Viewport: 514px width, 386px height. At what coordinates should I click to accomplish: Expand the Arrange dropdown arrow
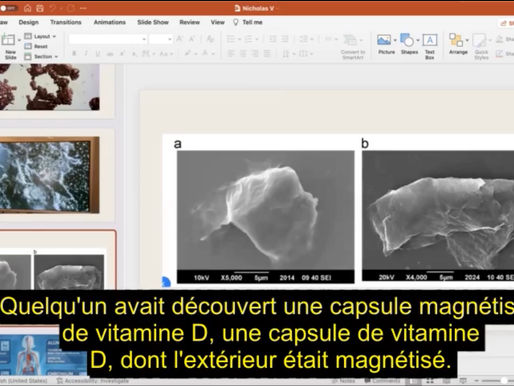point(467,40)
